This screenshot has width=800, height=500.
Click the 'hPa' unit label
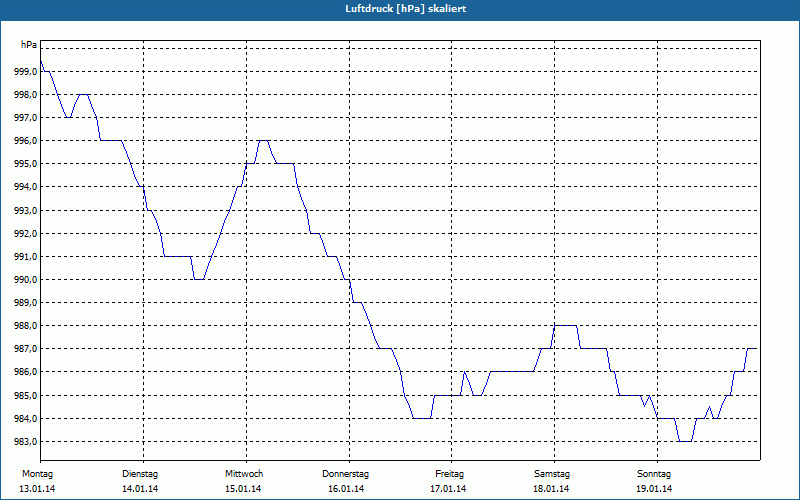coord(29,45)
